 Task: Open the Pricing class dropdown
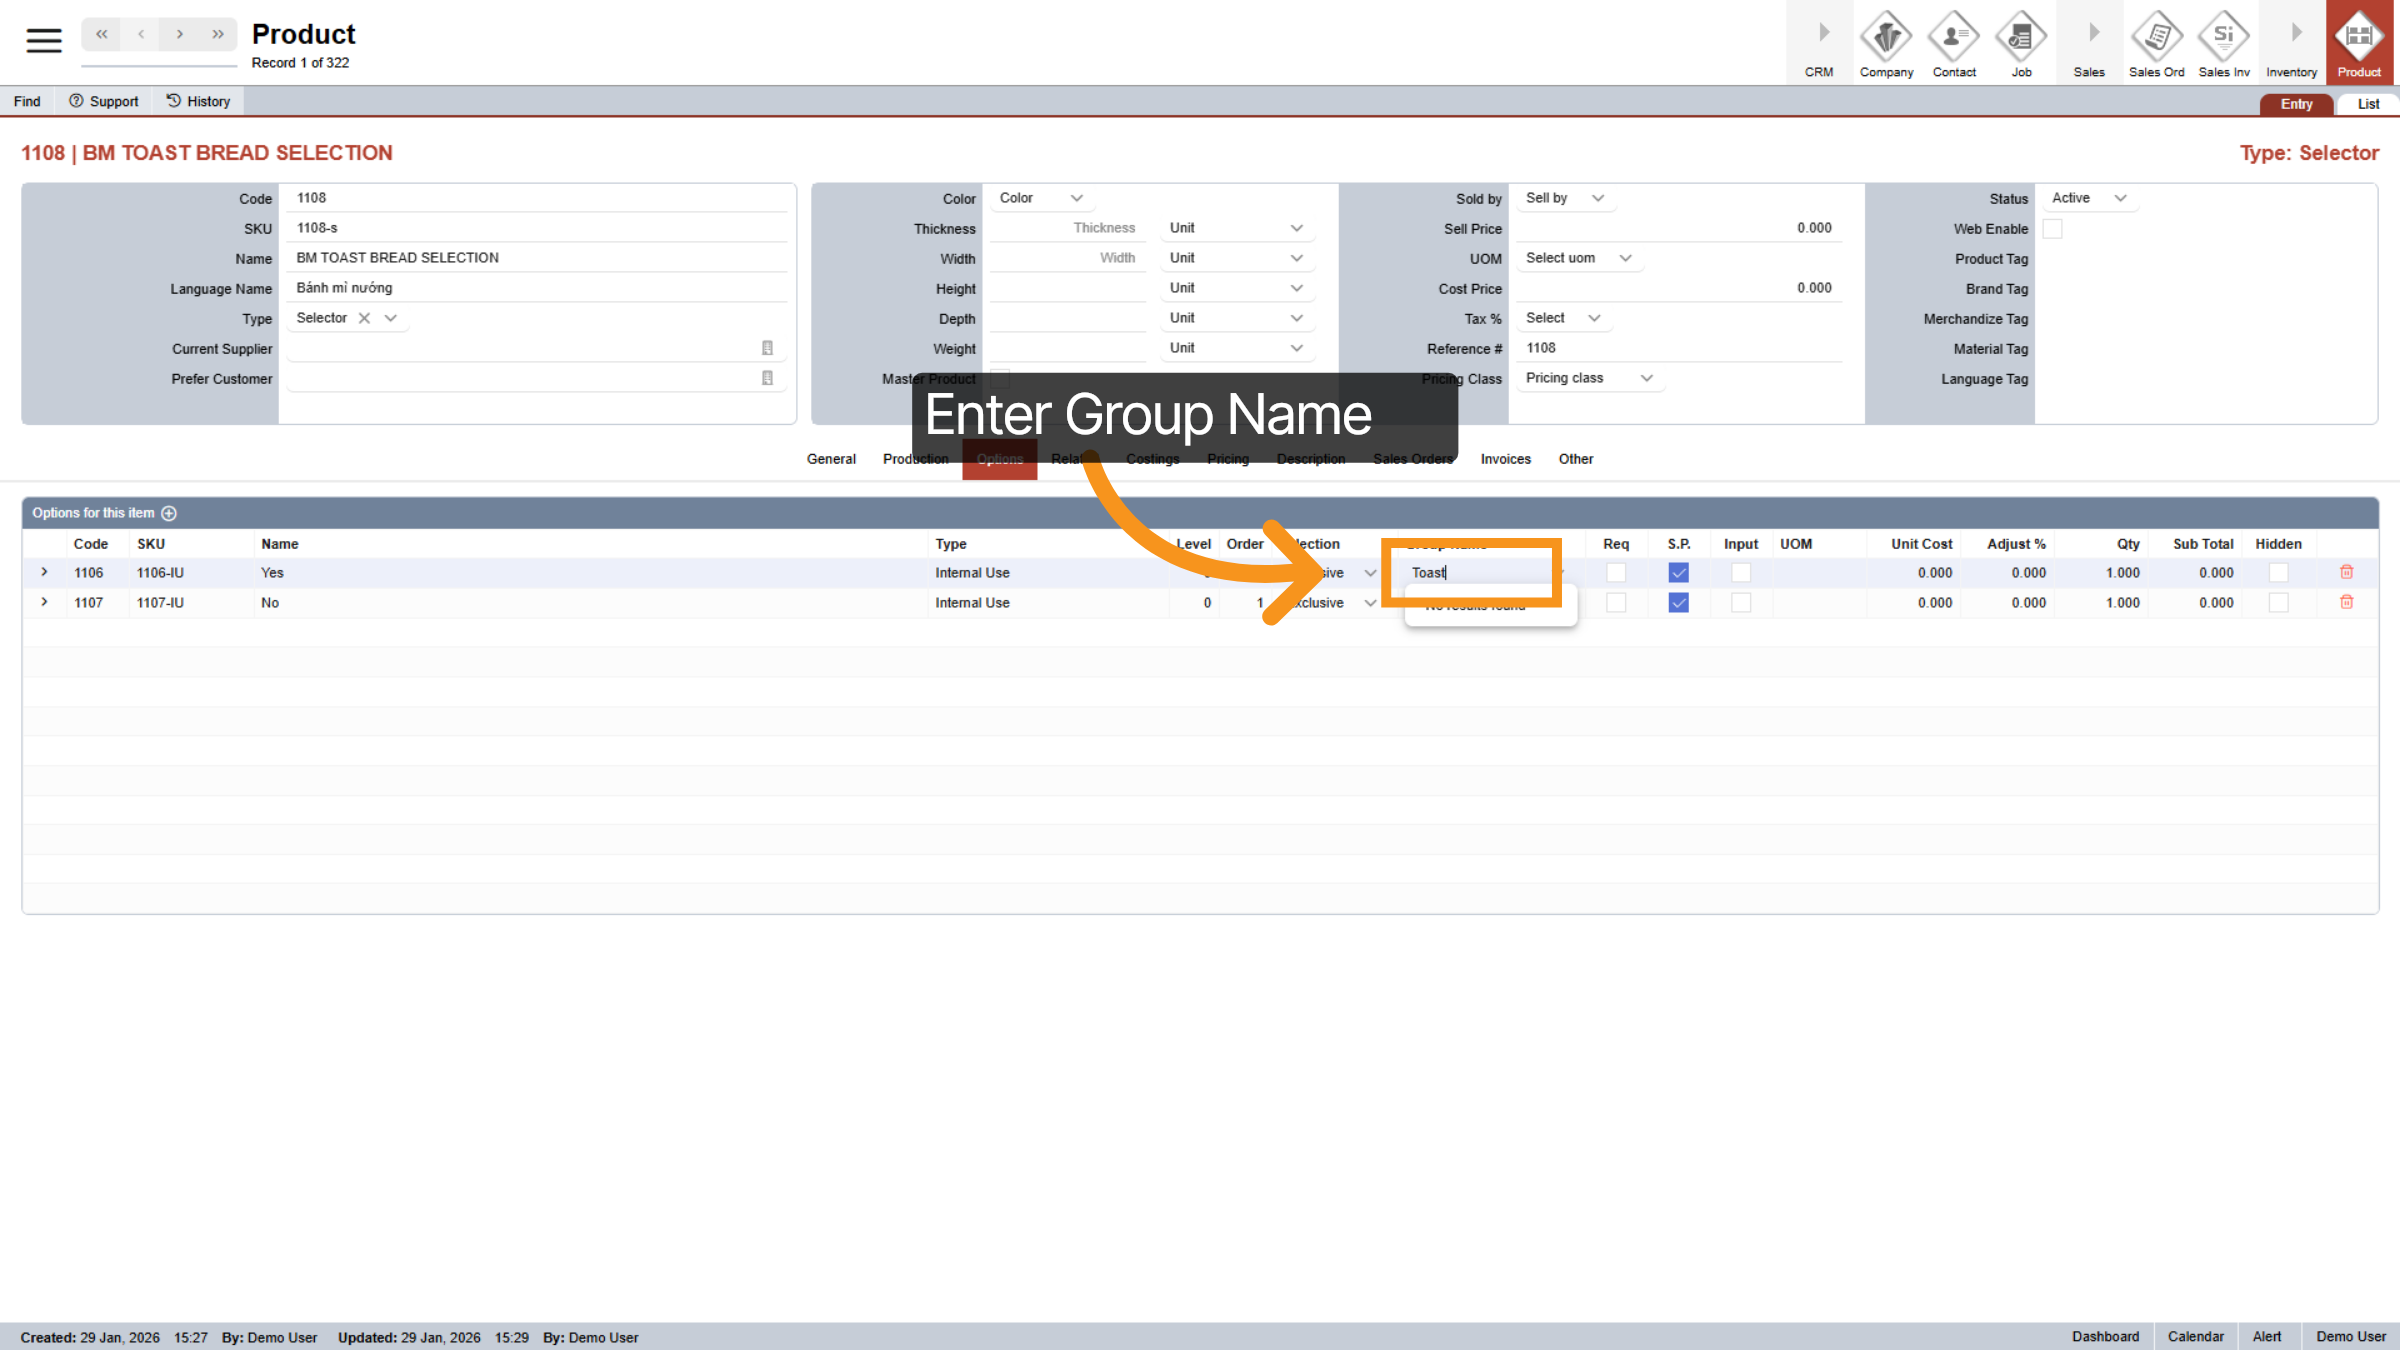pos(1588,378)
